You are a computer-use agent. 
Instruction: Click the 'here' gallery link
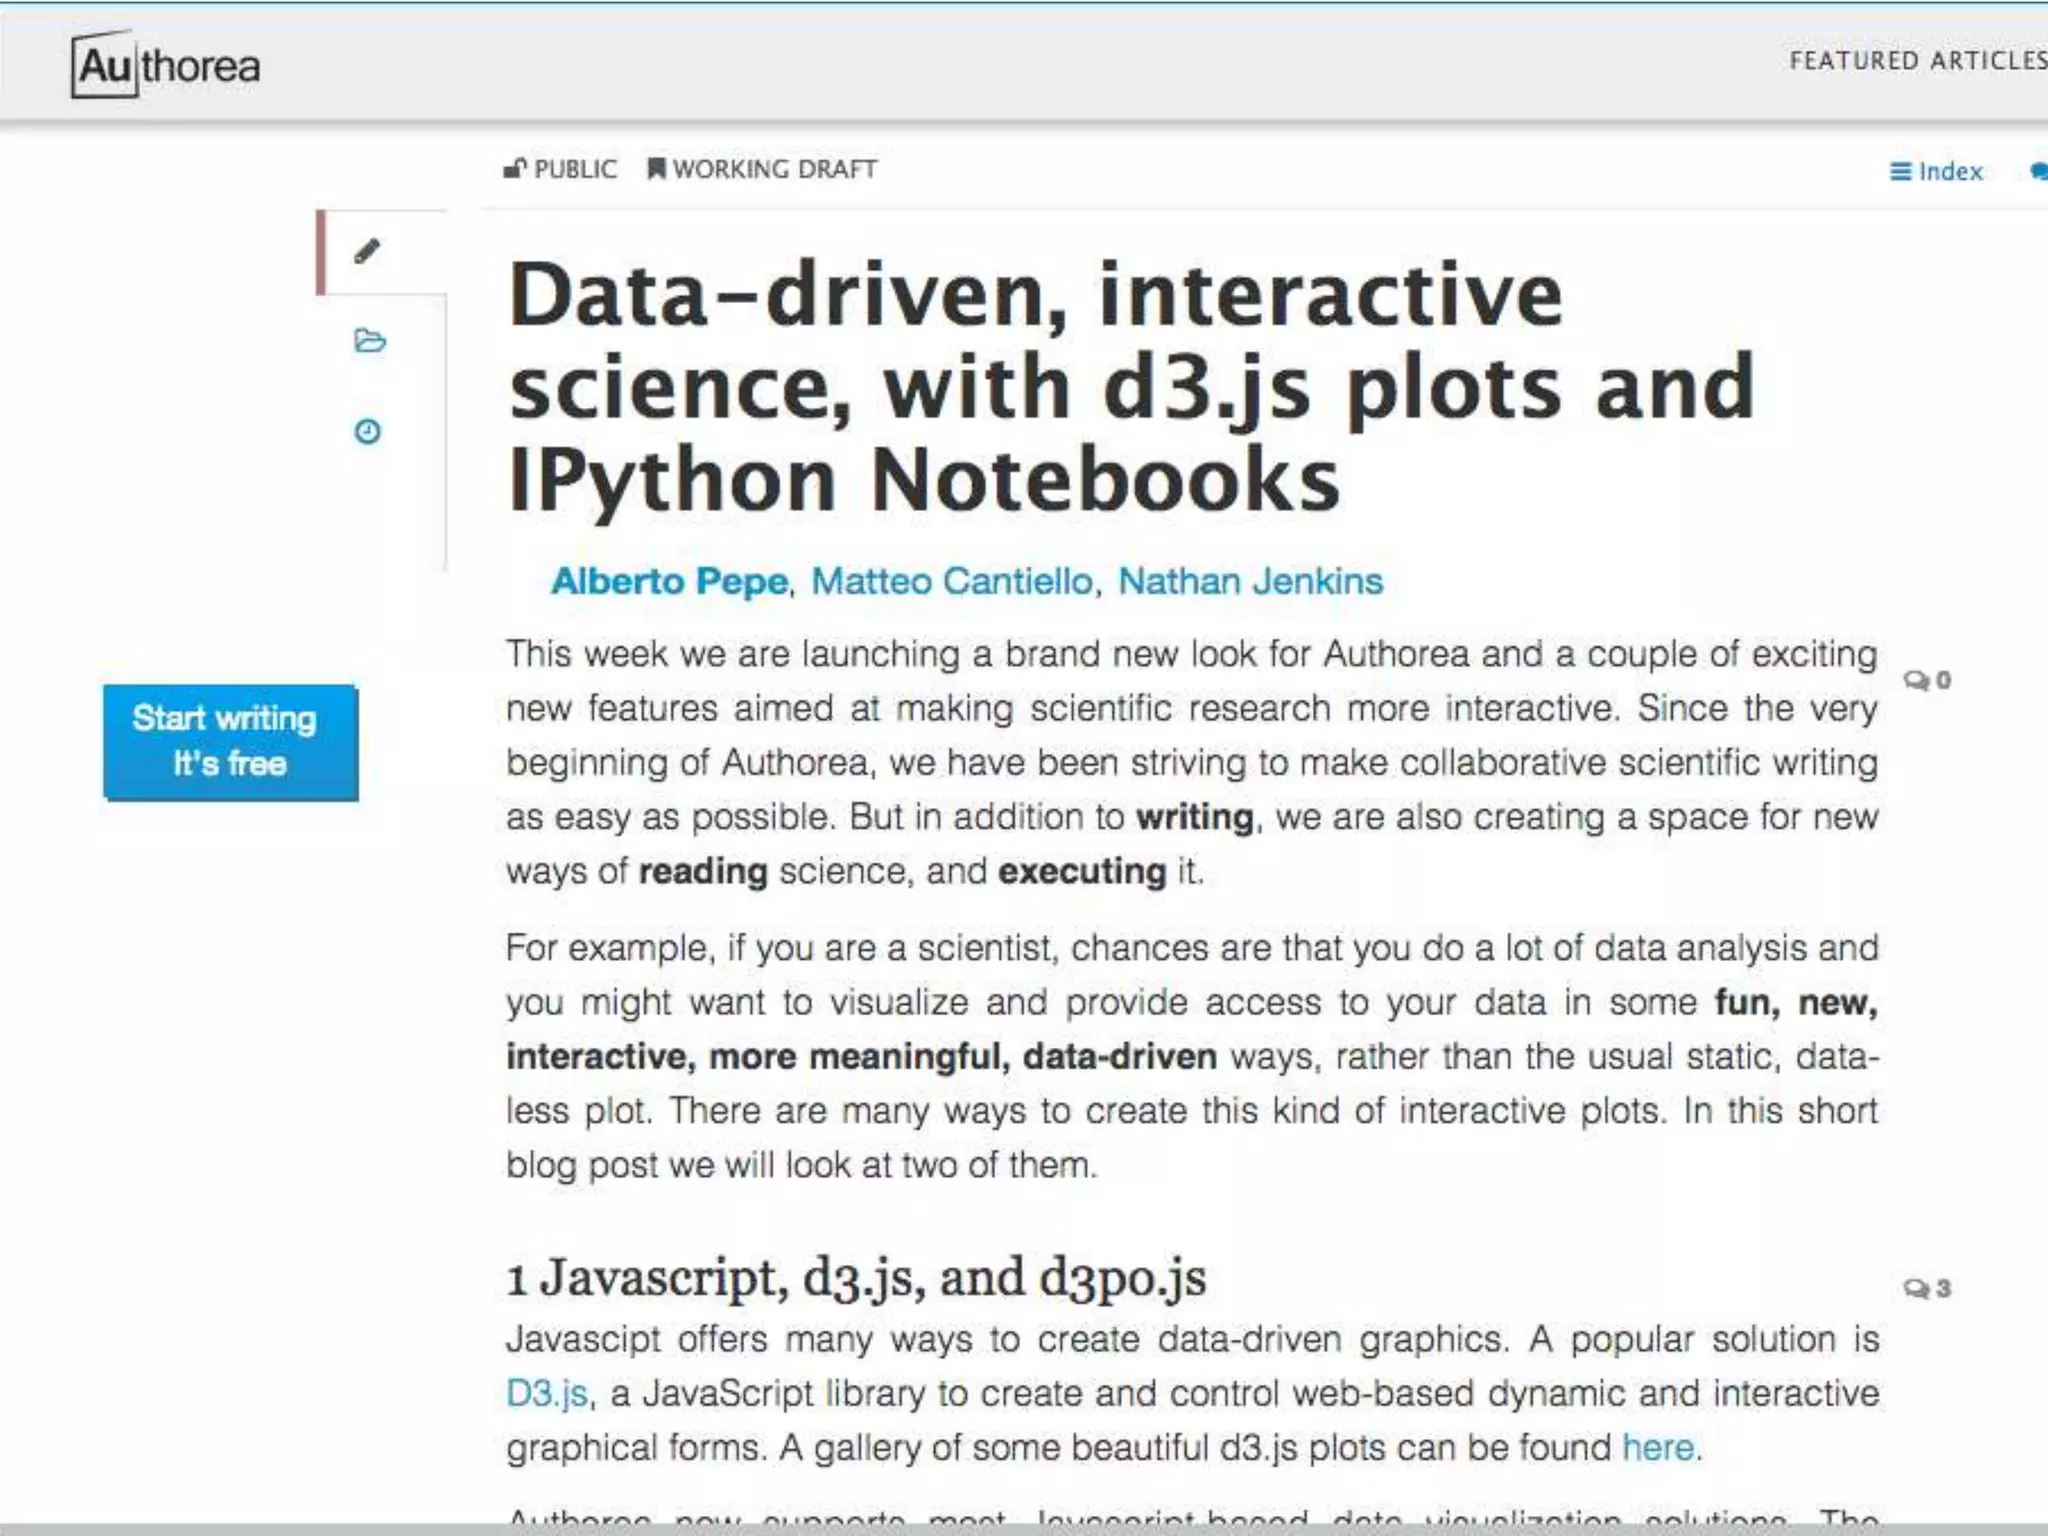(1658, 1447)
